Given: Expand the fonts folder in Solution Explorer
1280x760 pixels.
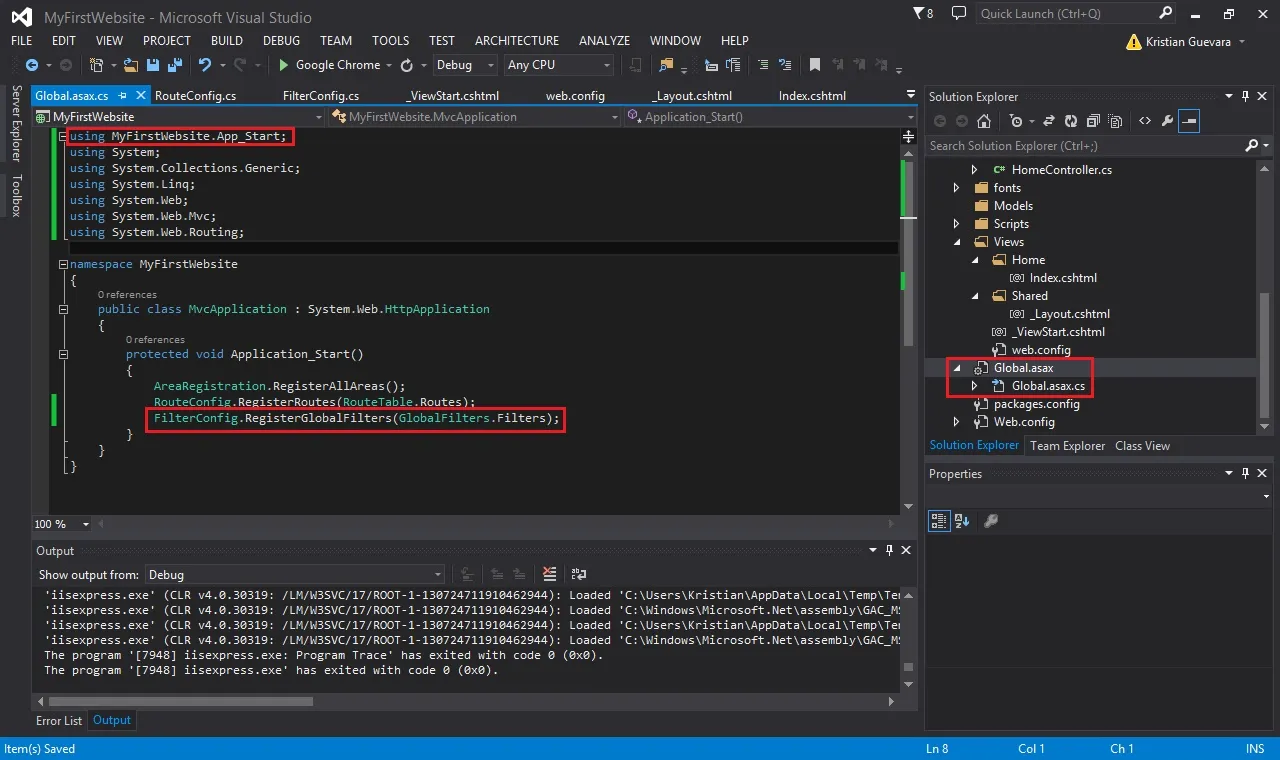Looking at the screenshot, I should point(956,188).
